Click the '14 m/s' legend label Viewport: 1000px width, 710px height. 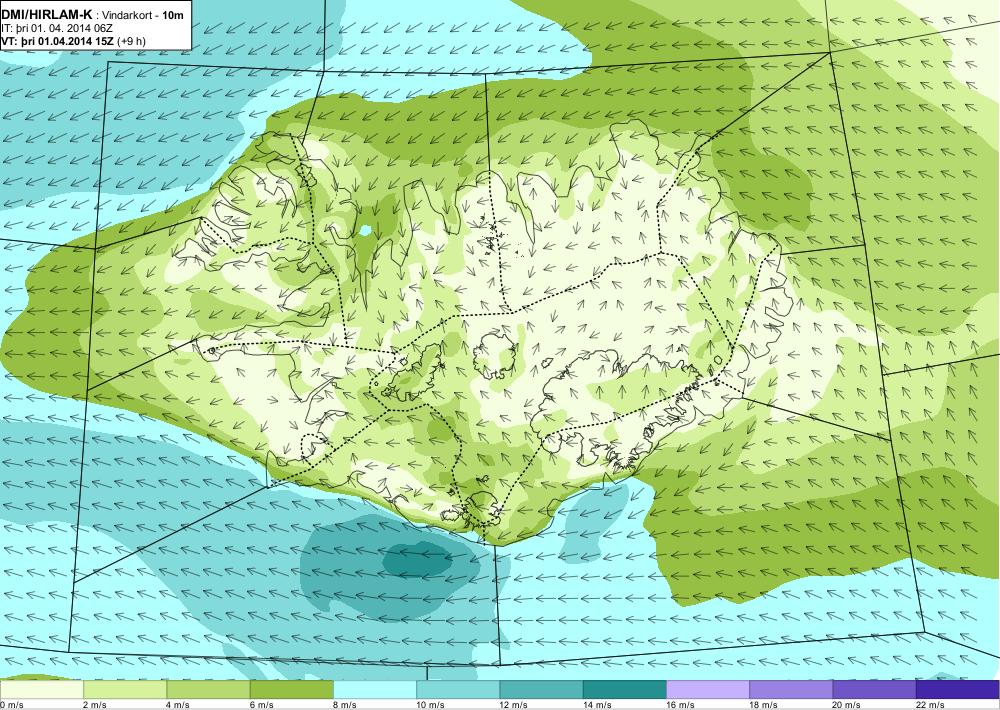597,705
